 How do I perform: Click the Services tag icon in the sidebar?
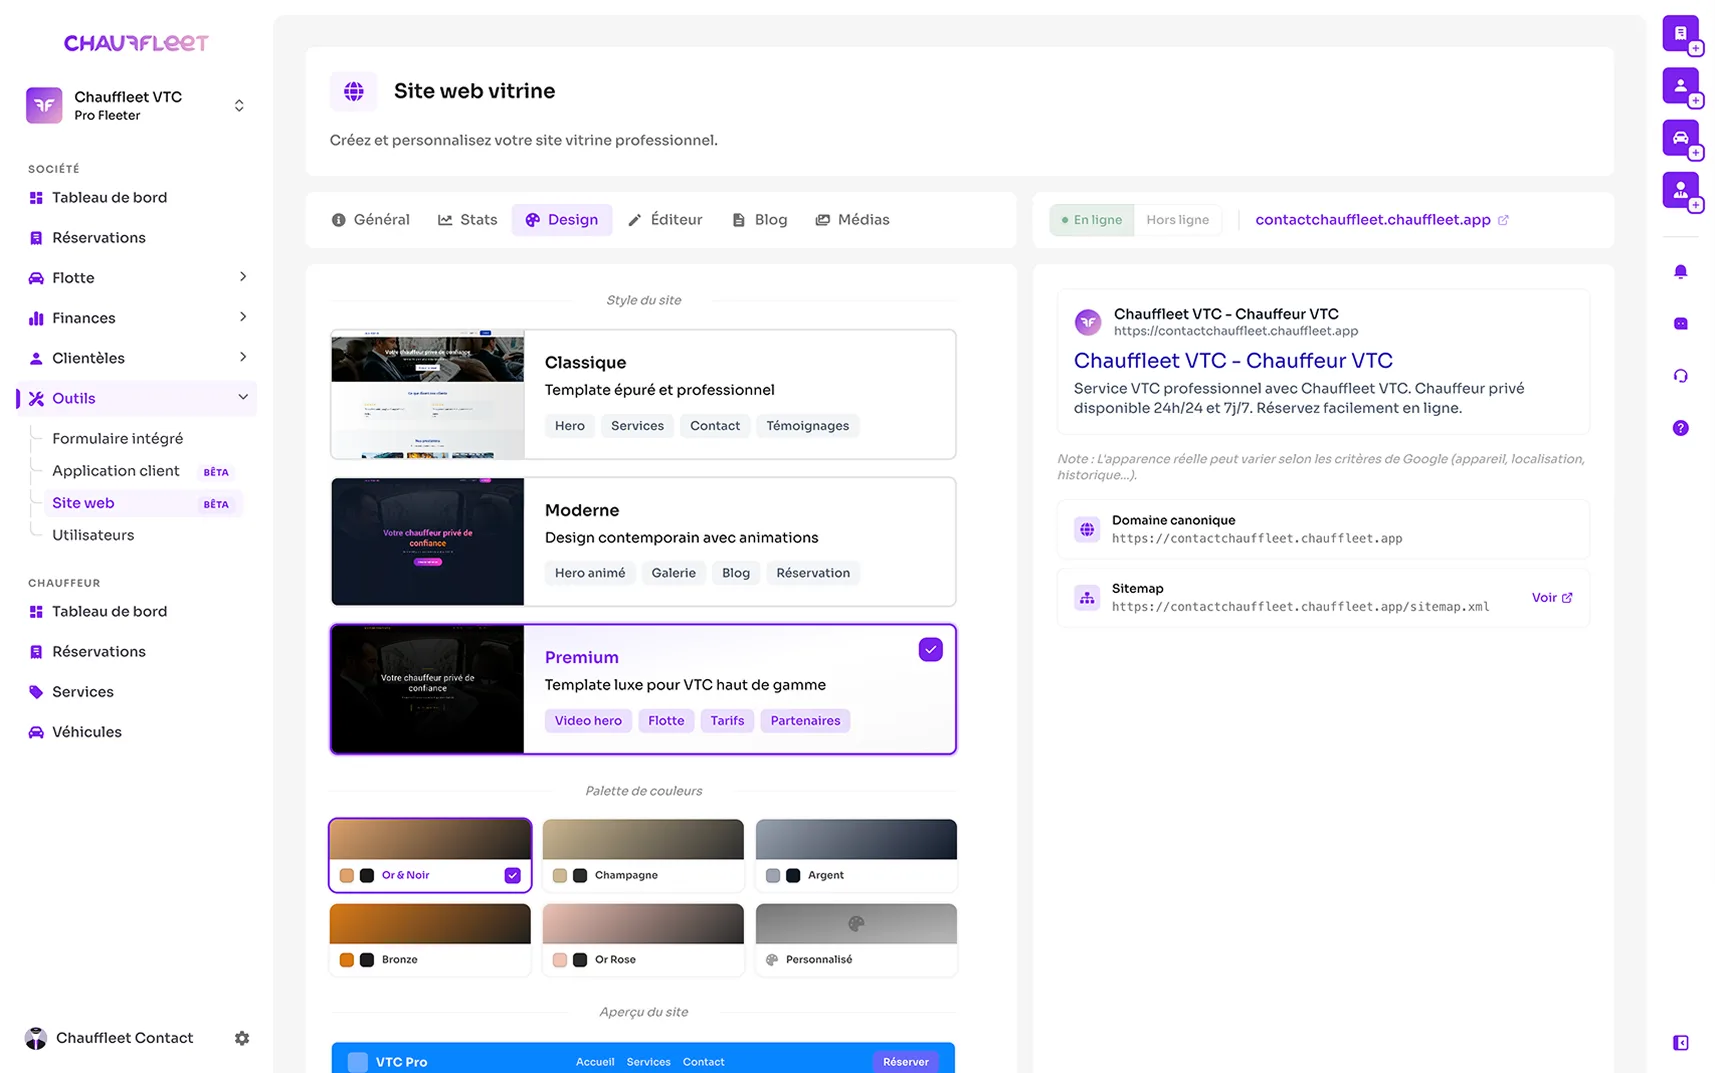coord(36,692)
